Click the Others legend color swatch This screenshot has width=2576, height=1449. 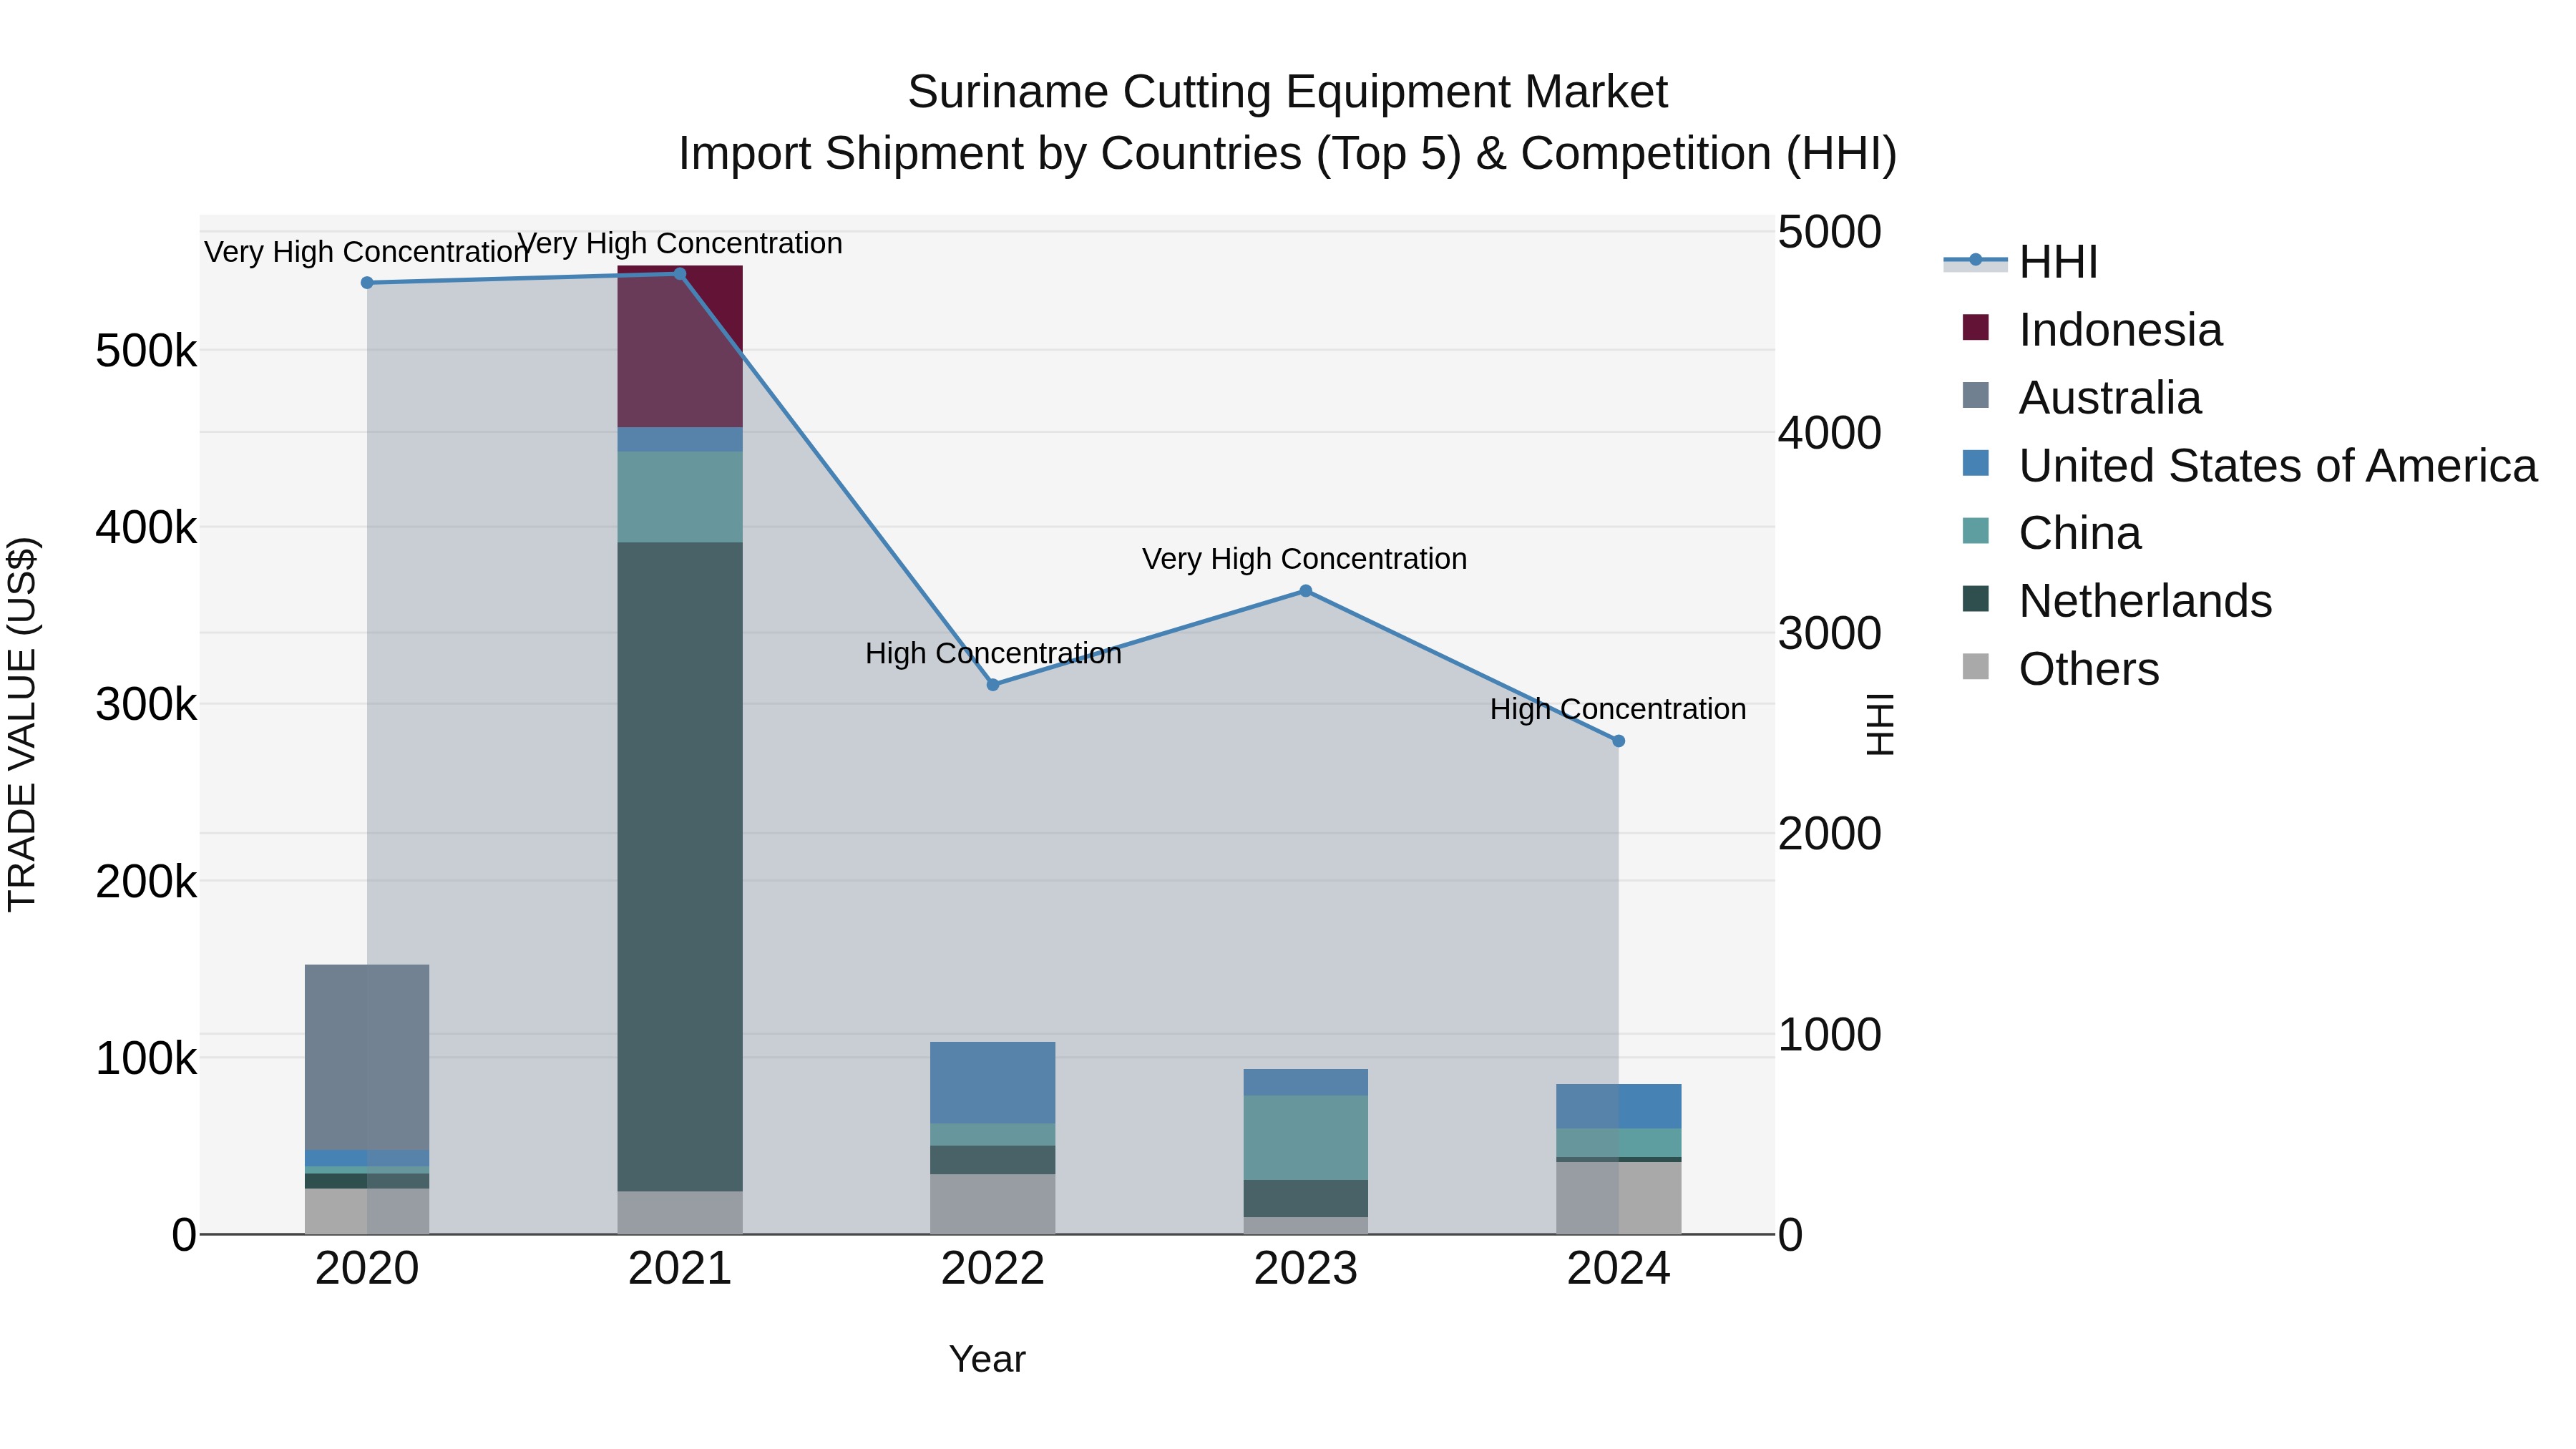point(1975,666)
